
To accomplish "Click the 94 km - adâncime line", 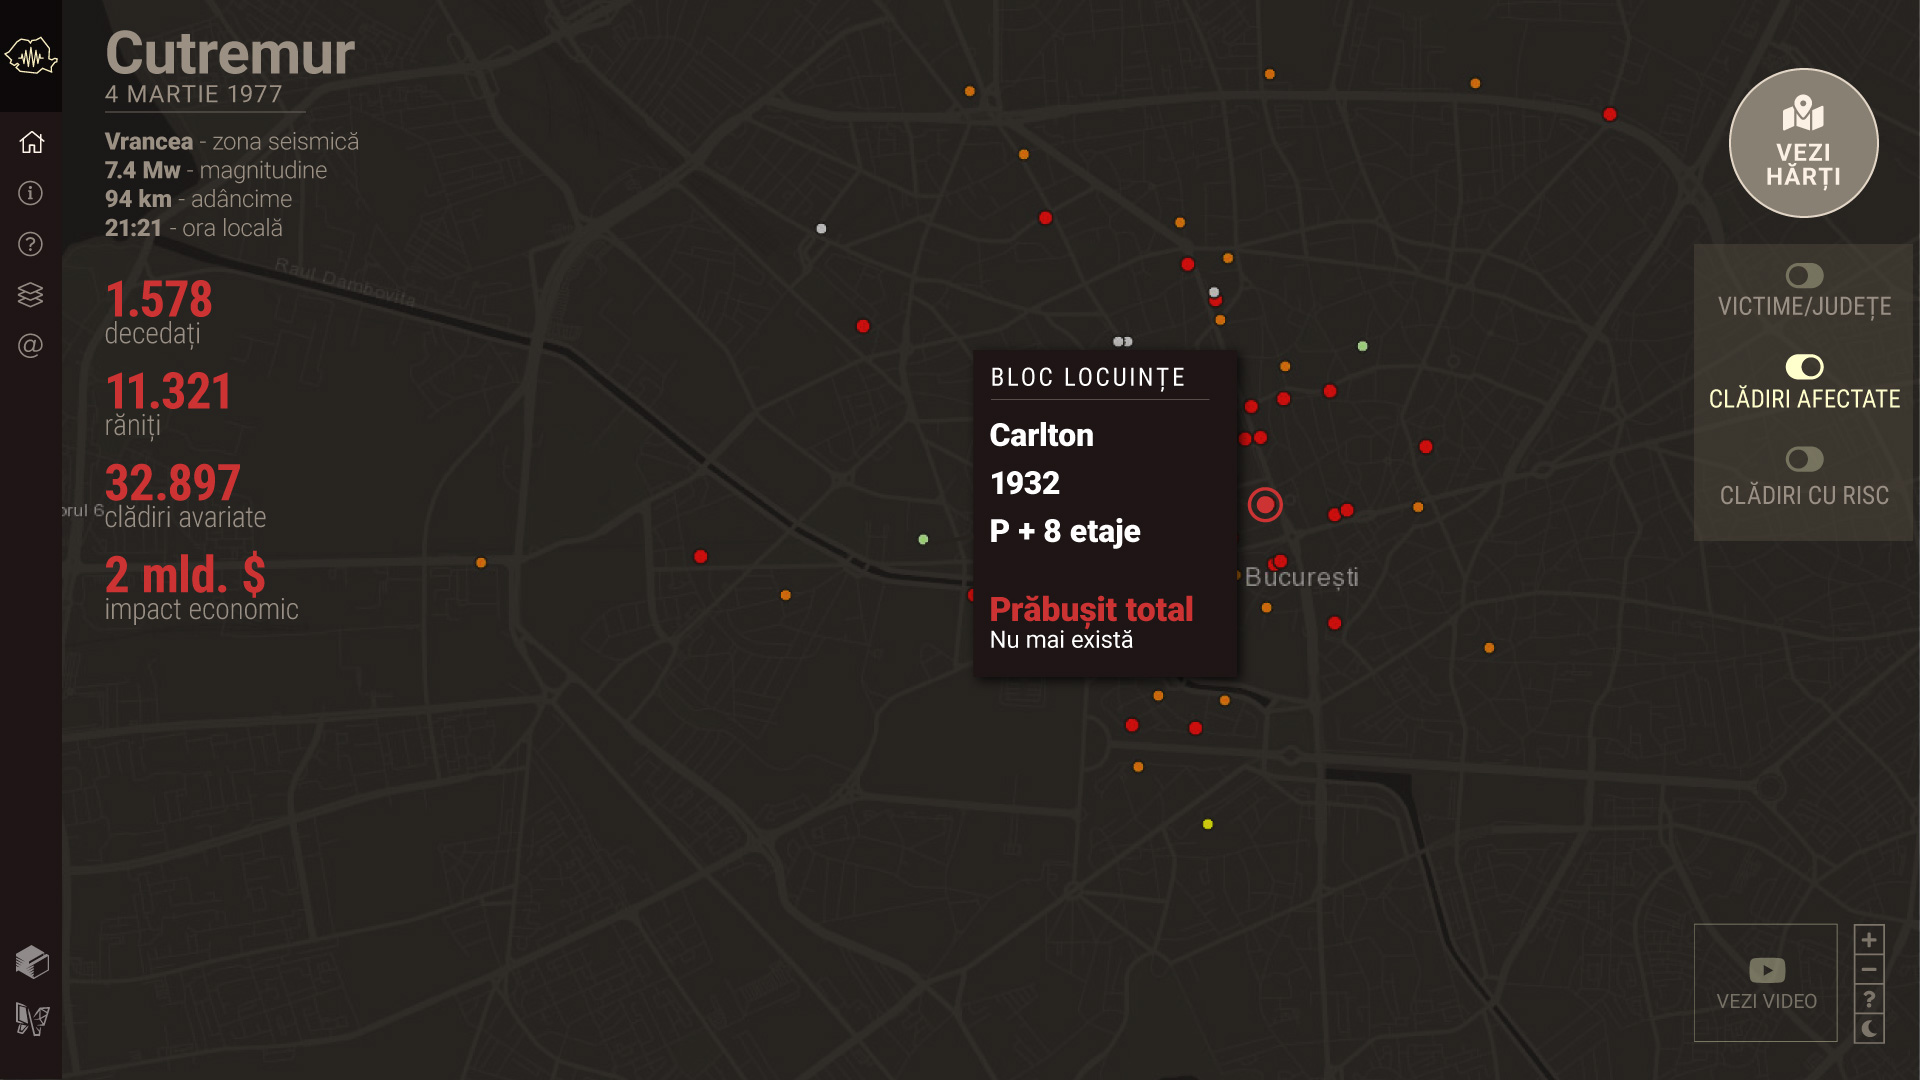I will click(199, 200).
